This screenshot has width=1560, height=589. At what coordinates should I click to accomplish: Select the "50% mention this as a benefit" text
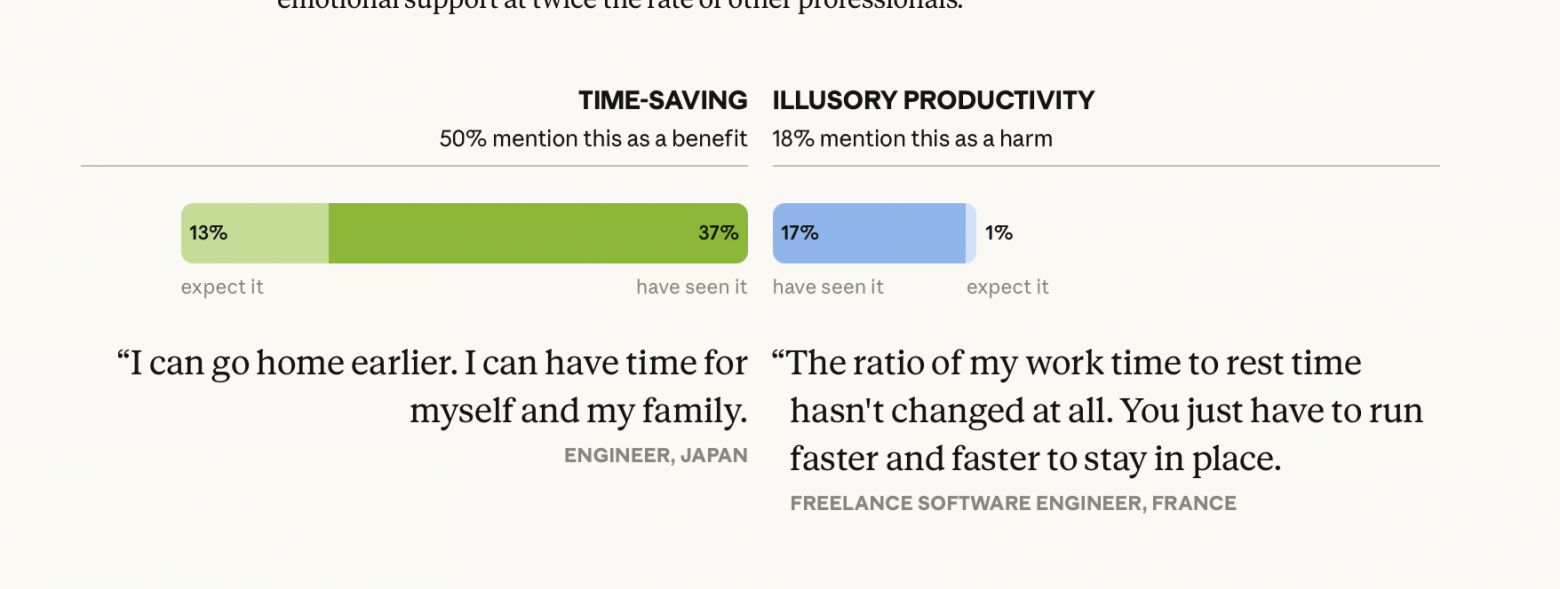point(593,139)
